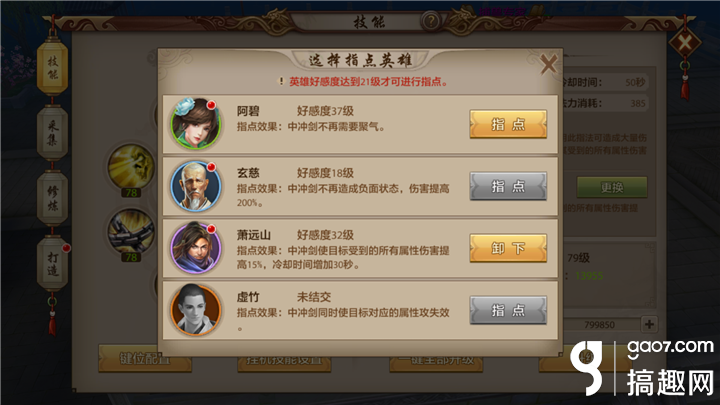This screenshot has height=405, width=720.
Task: Select the level 78 chain skill icon
Action: click(131, 233)
